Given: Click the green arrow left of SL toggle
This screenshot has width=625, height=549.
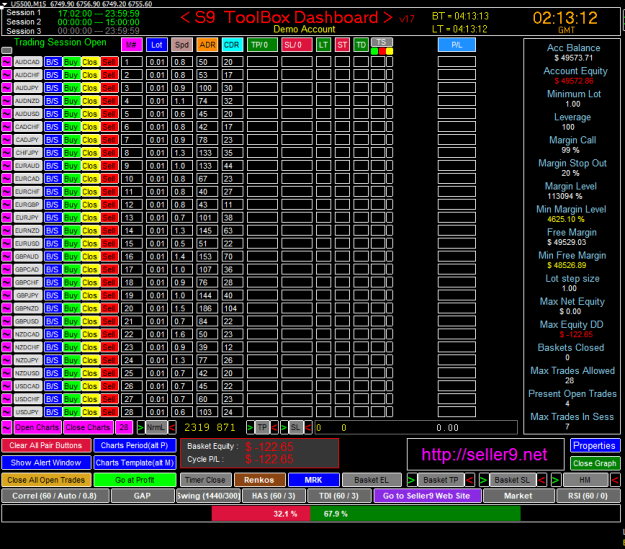Looking at the screenshot, I should 284,427.
